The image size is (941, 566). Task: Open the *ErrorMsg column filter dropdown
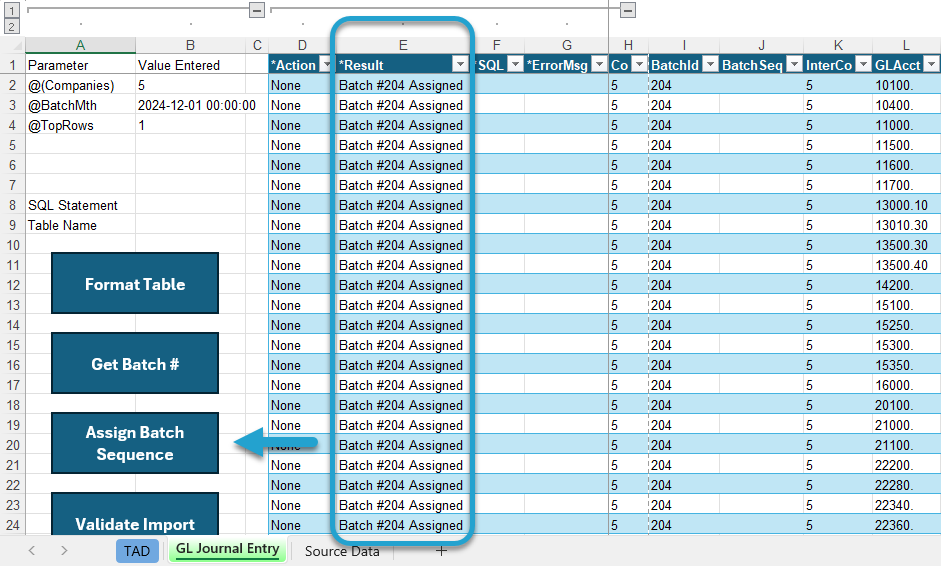coord(600,64)
